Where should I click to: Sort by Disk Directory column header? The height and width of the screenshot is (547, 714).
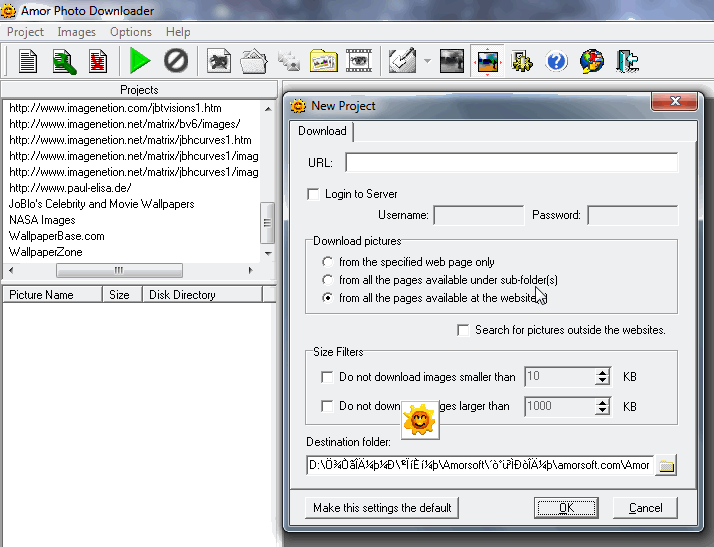(202, 295)
